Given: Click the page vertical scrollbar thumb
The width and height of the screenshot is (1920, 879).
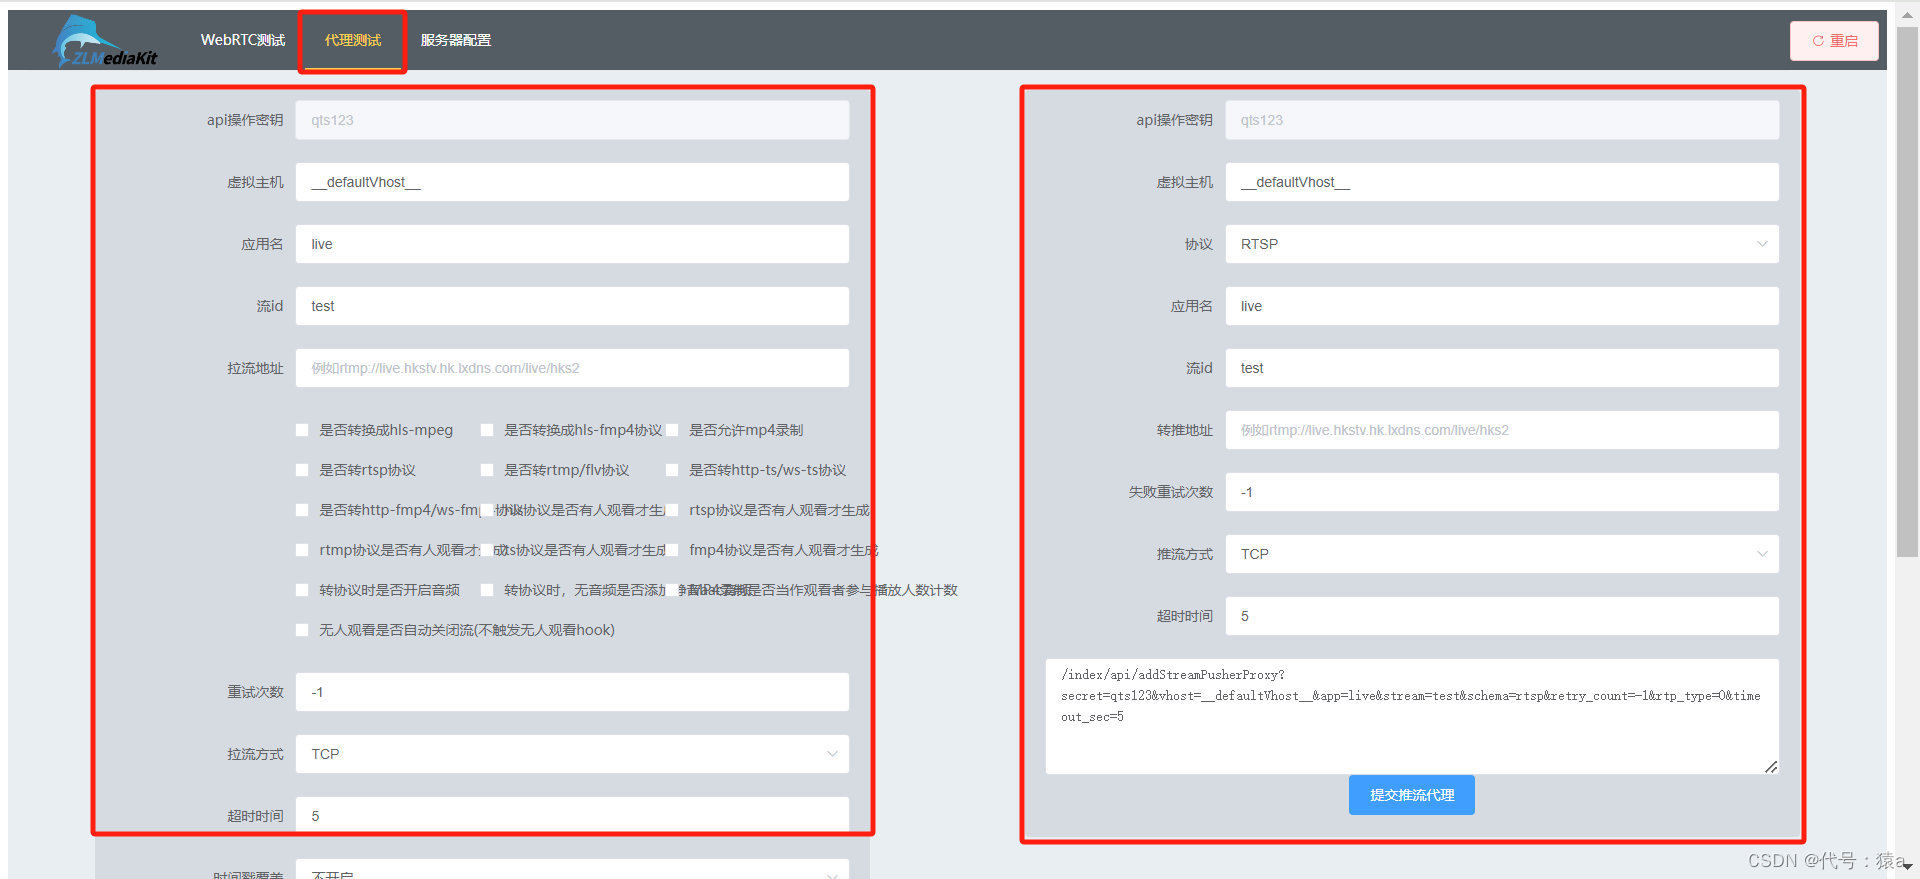Looking at the screenshot, I should (x=1907, y=290).
